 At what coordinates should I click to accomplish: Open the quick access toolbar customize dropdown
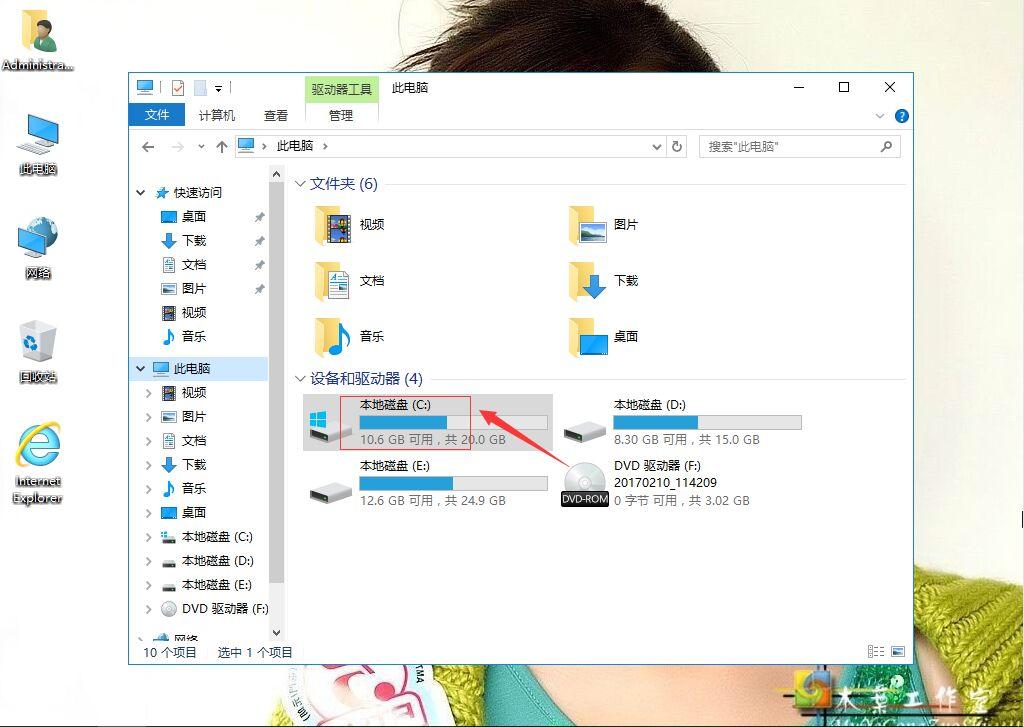coord(219,88)
